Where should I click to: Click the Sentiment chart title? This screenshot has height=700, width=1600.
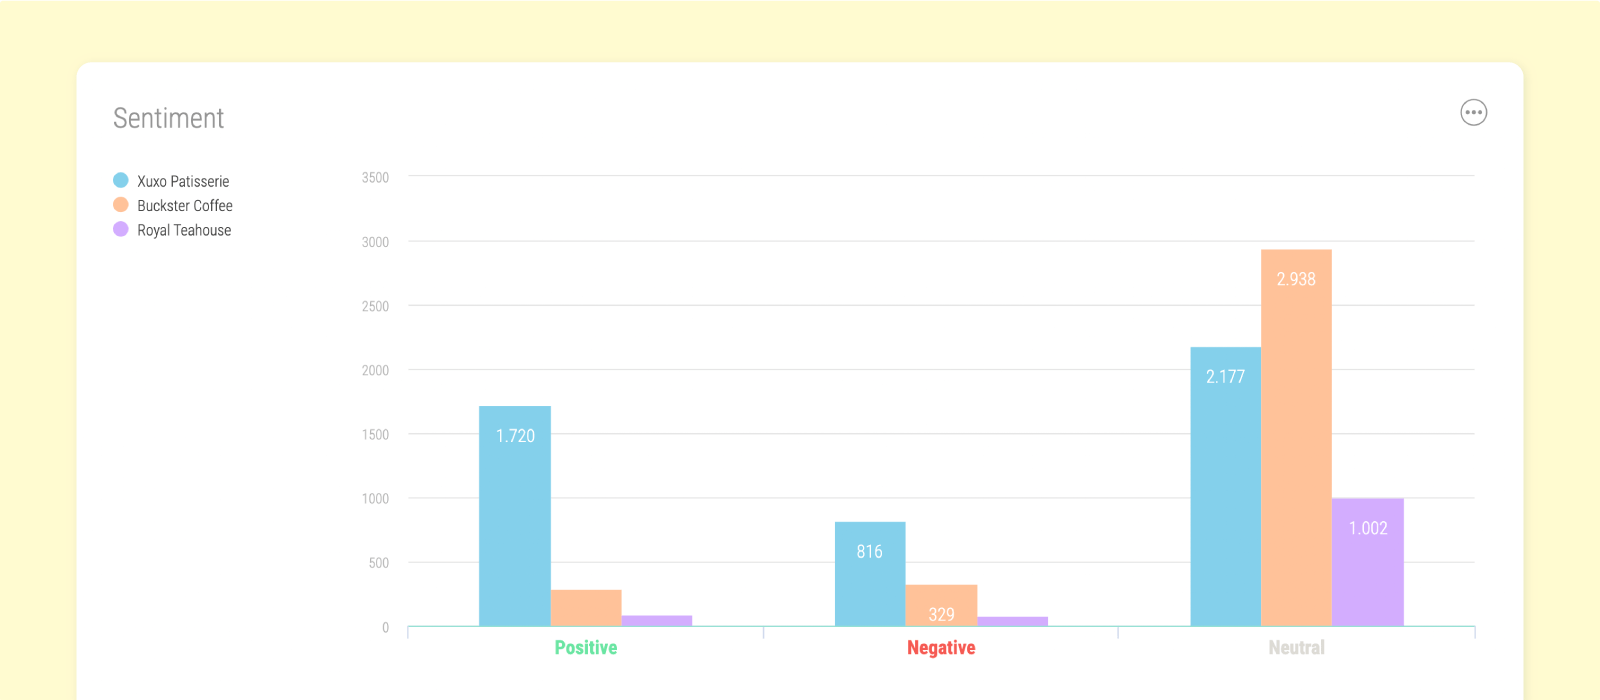click(167, 118)
